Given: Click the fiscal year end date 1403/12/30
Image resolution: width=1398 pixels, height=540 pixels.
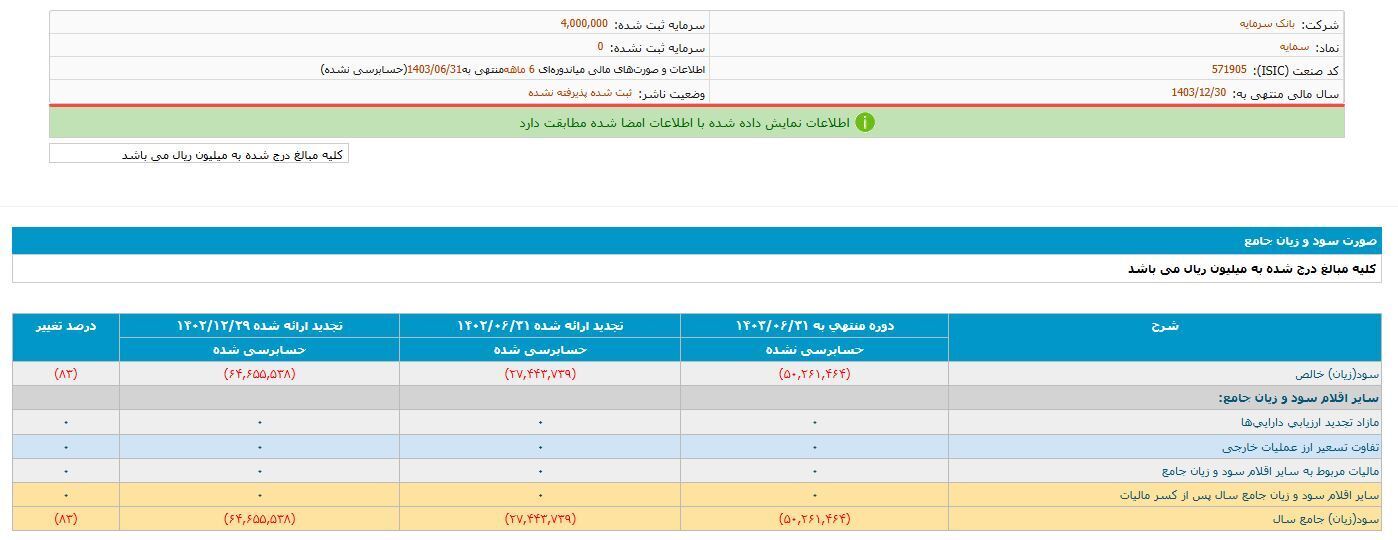Looking at the screenshot, I should [1199, 93].
